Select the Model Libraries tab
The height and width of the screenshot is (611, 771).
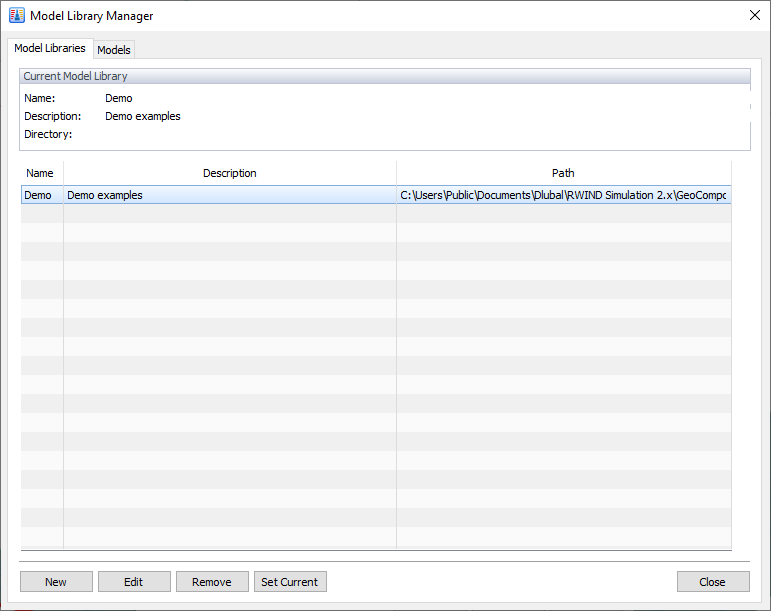click(x=50, y=48)
